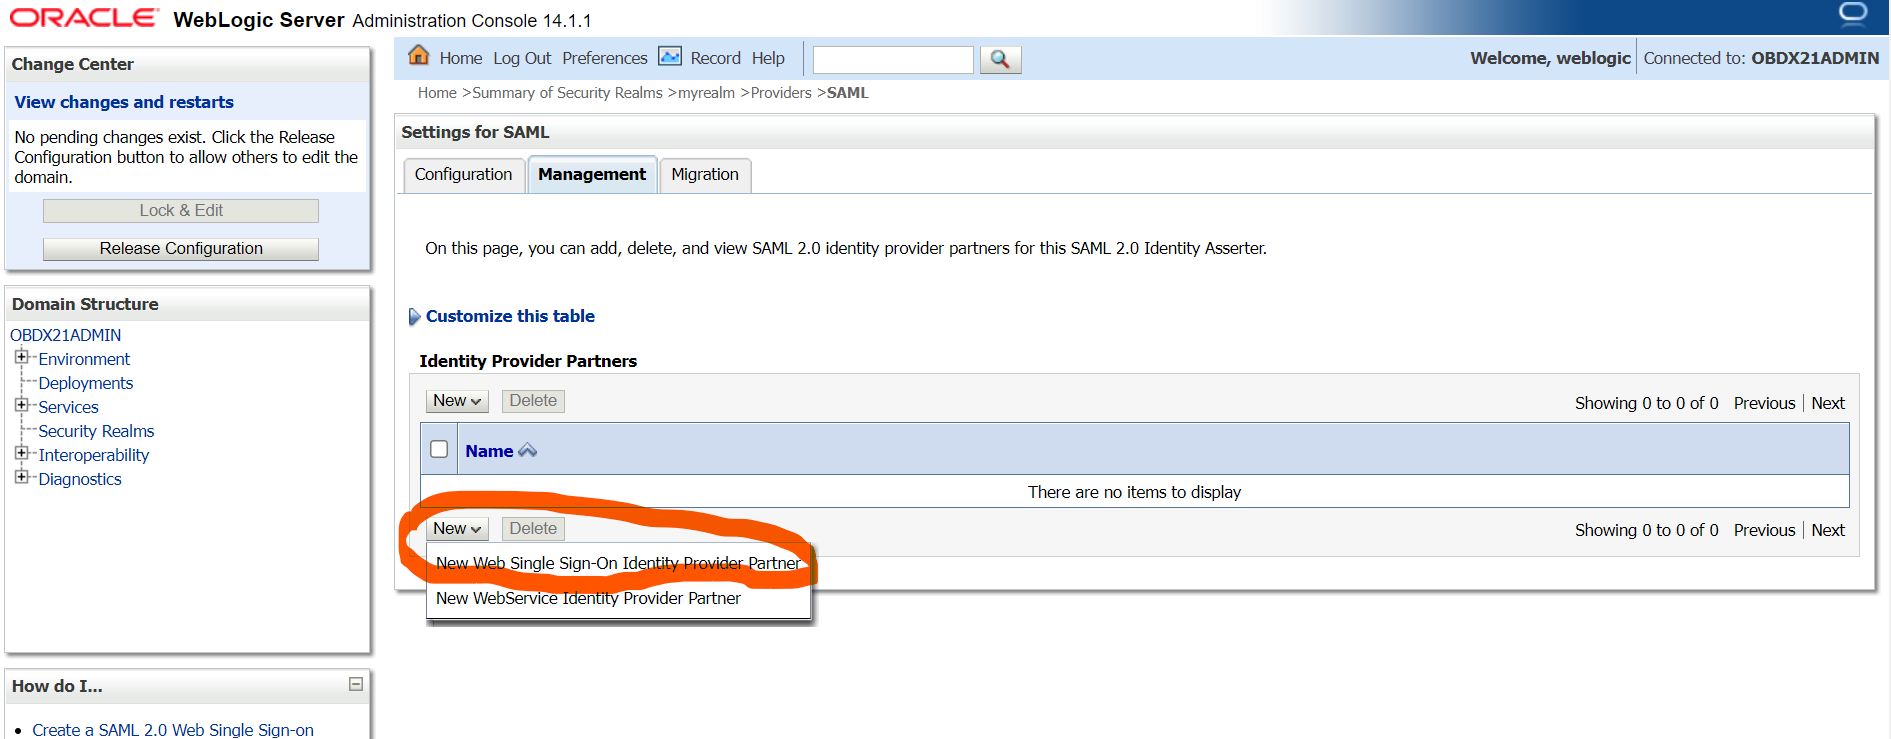Click the Release Configuration button
Screen dimensions: 1891x739
click(181, 248)
